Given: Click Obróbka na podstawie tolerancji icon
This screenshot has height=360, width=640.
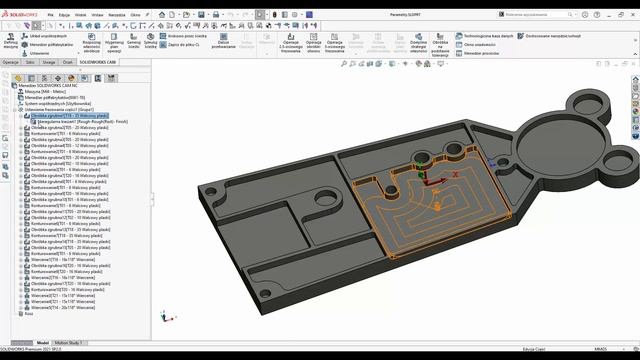Looking at the screenshot, I should tap(440, 45).
